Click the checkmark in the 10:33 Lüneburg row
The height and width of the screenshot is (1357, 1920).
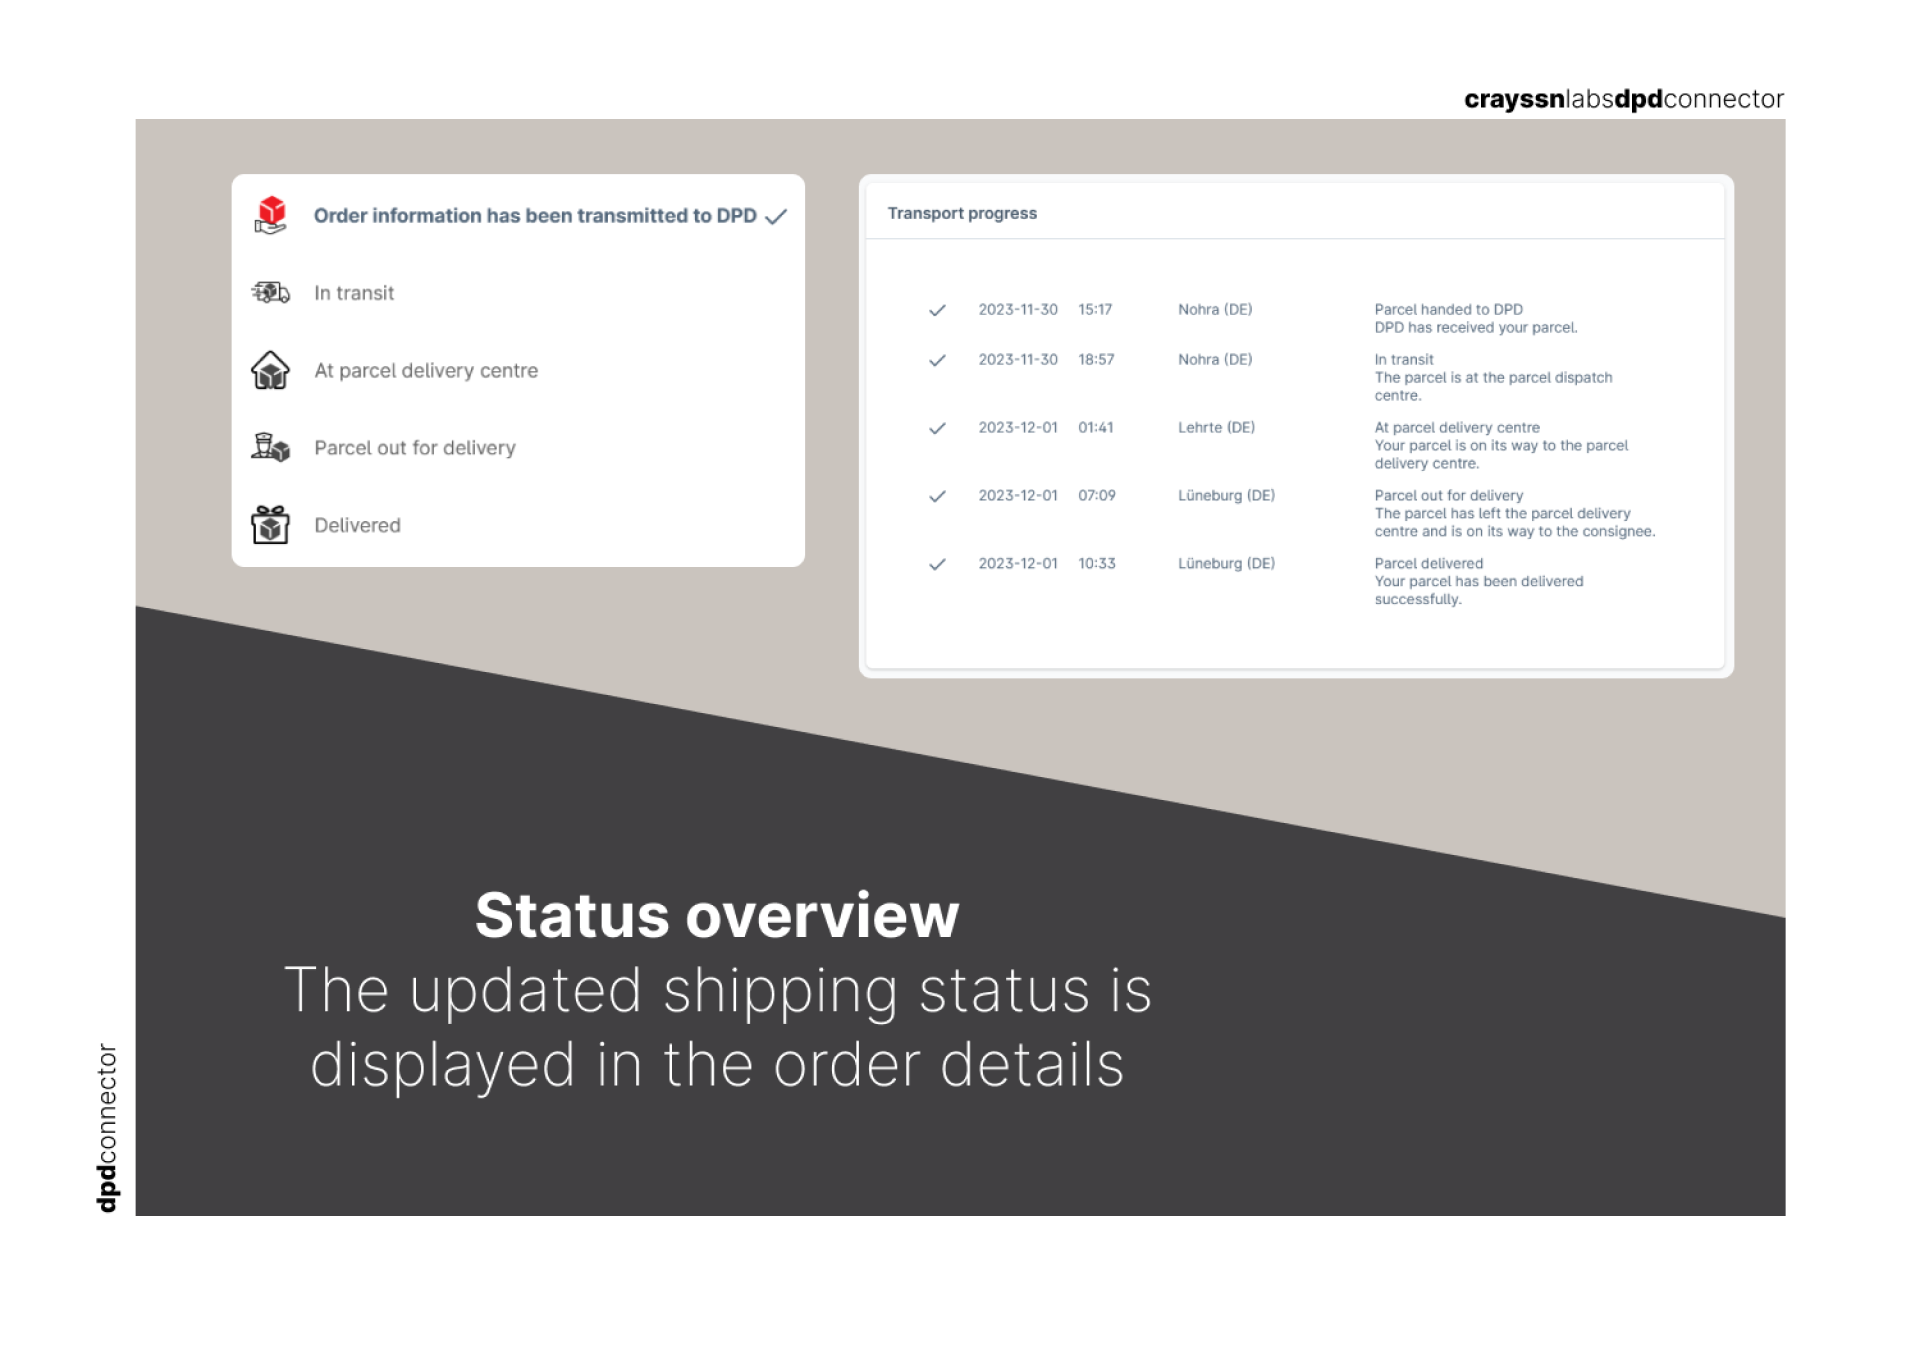[x=937, y=564]
